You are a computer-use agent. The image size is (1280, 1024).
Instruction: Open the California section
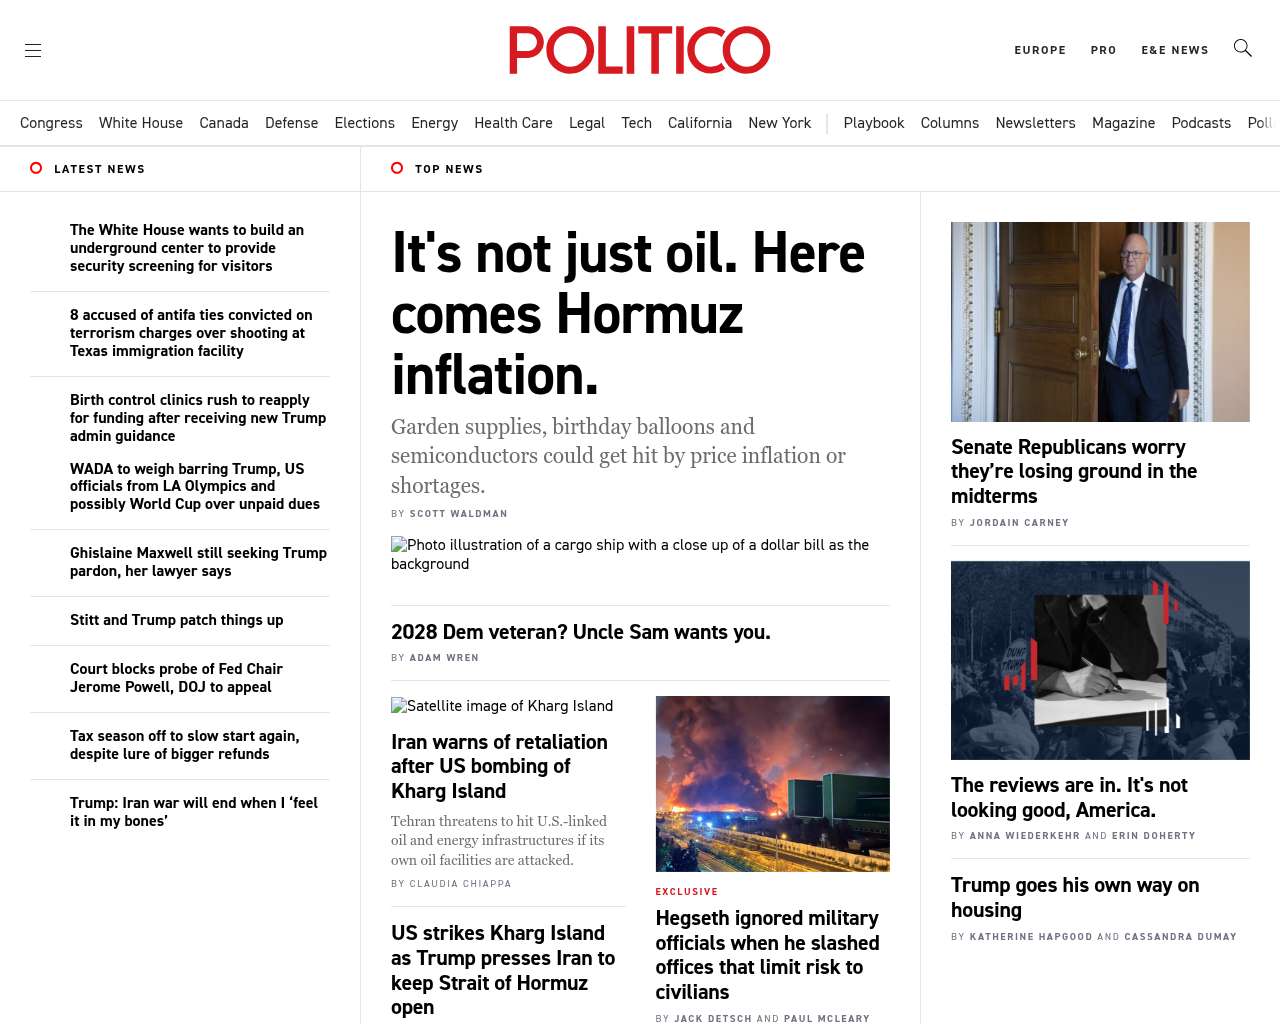click(x=700, y=123)
